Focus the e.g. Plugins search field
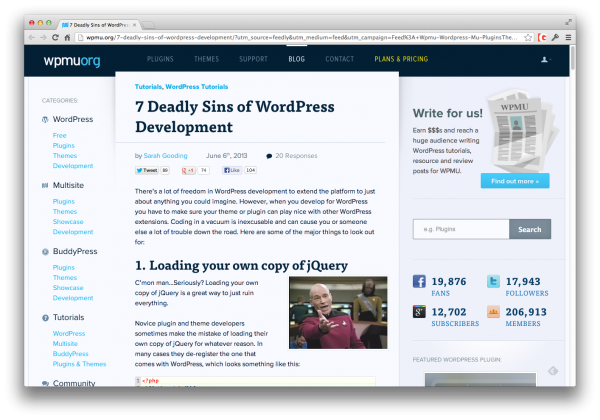 pyautogui.click(x=461, y=229)
